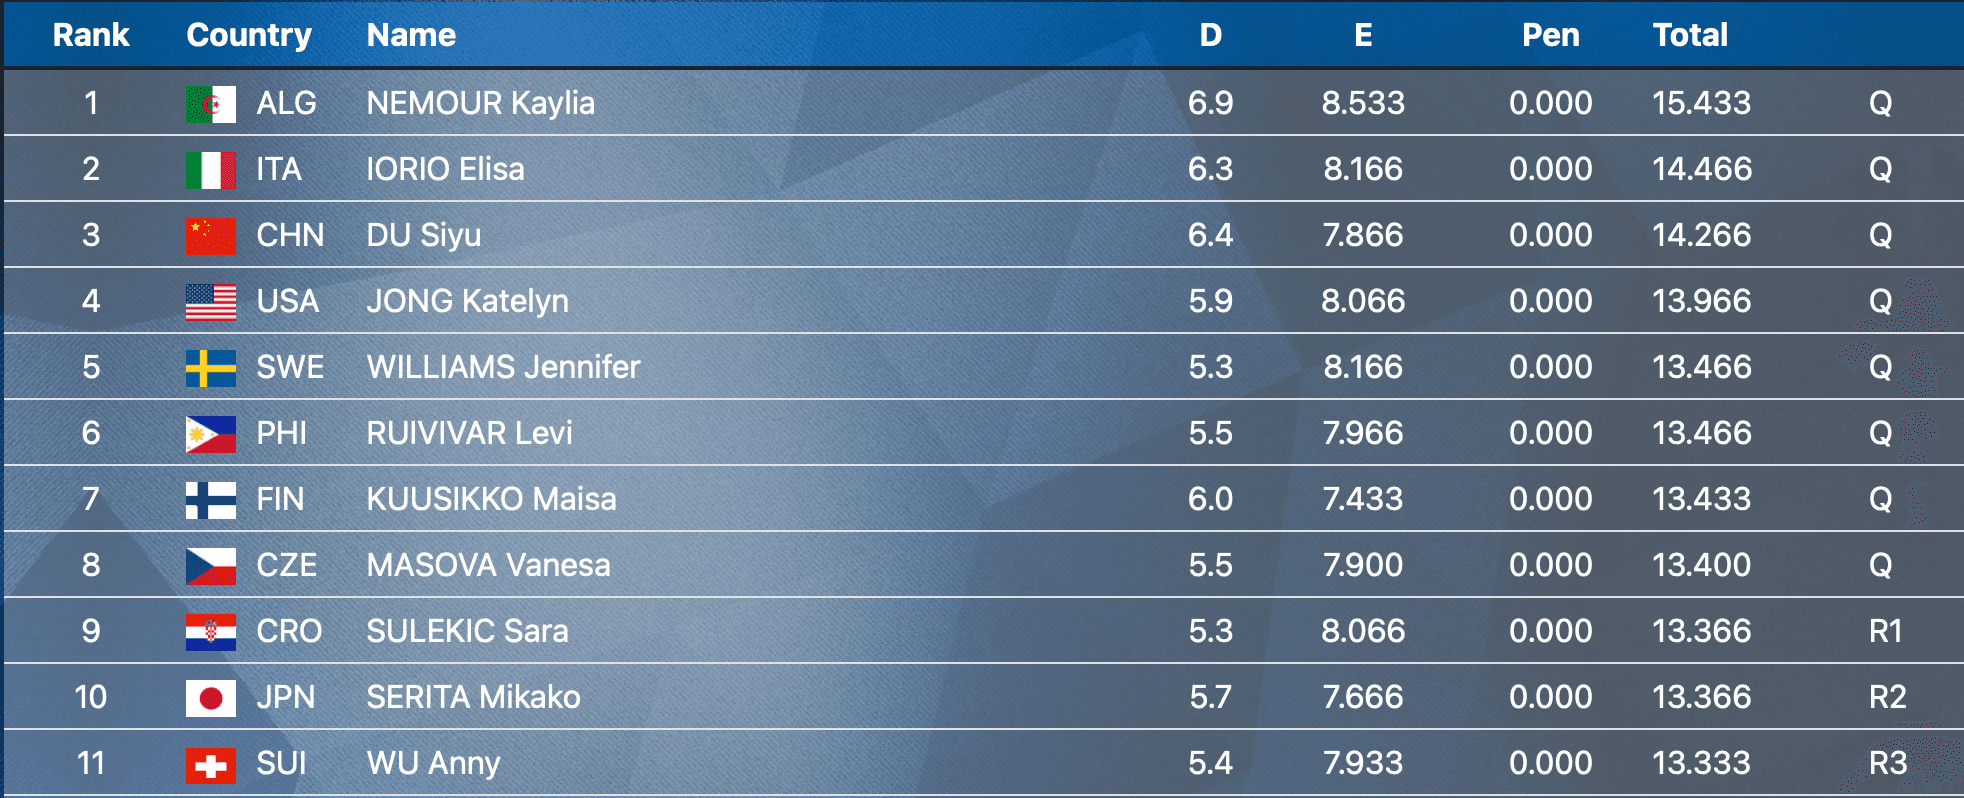
Task: Click the Czech Republic flag icon
Action: [211, 566]
